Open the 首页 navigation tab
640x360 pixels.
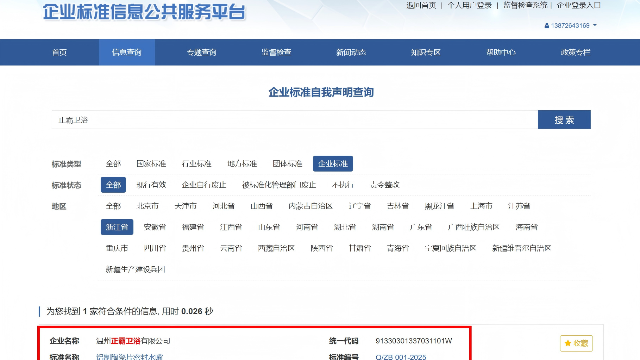pyautogui.click(x=60, y=52)
